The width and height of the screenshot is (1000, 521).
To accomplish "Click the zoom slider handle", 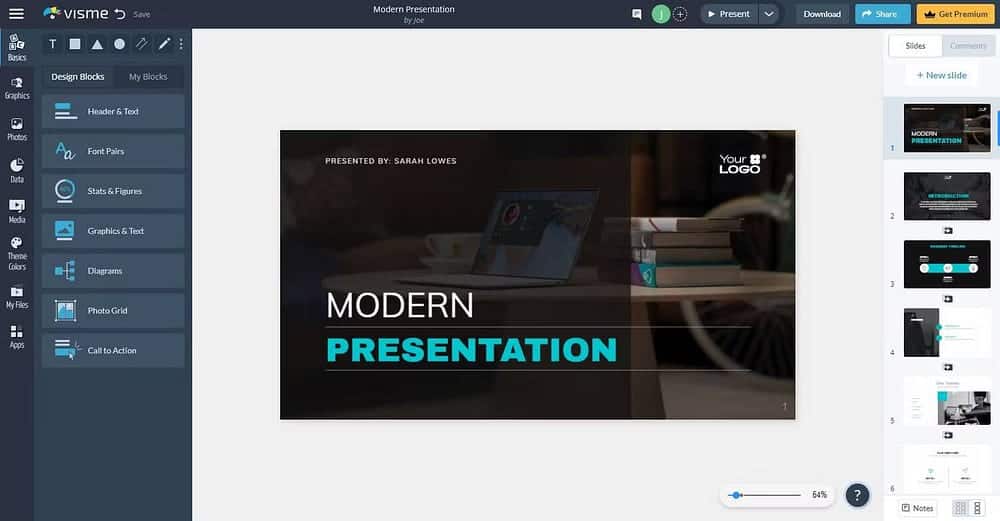I will point(736,495).
